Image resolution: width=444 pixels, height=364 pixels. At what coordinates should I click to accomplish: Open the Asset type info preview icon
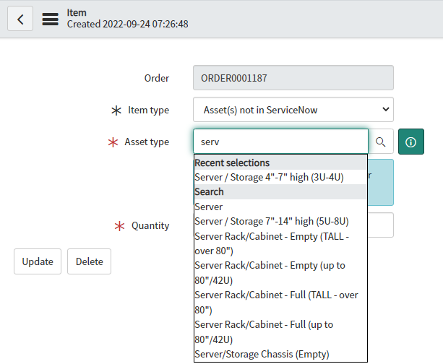(411, 142)
